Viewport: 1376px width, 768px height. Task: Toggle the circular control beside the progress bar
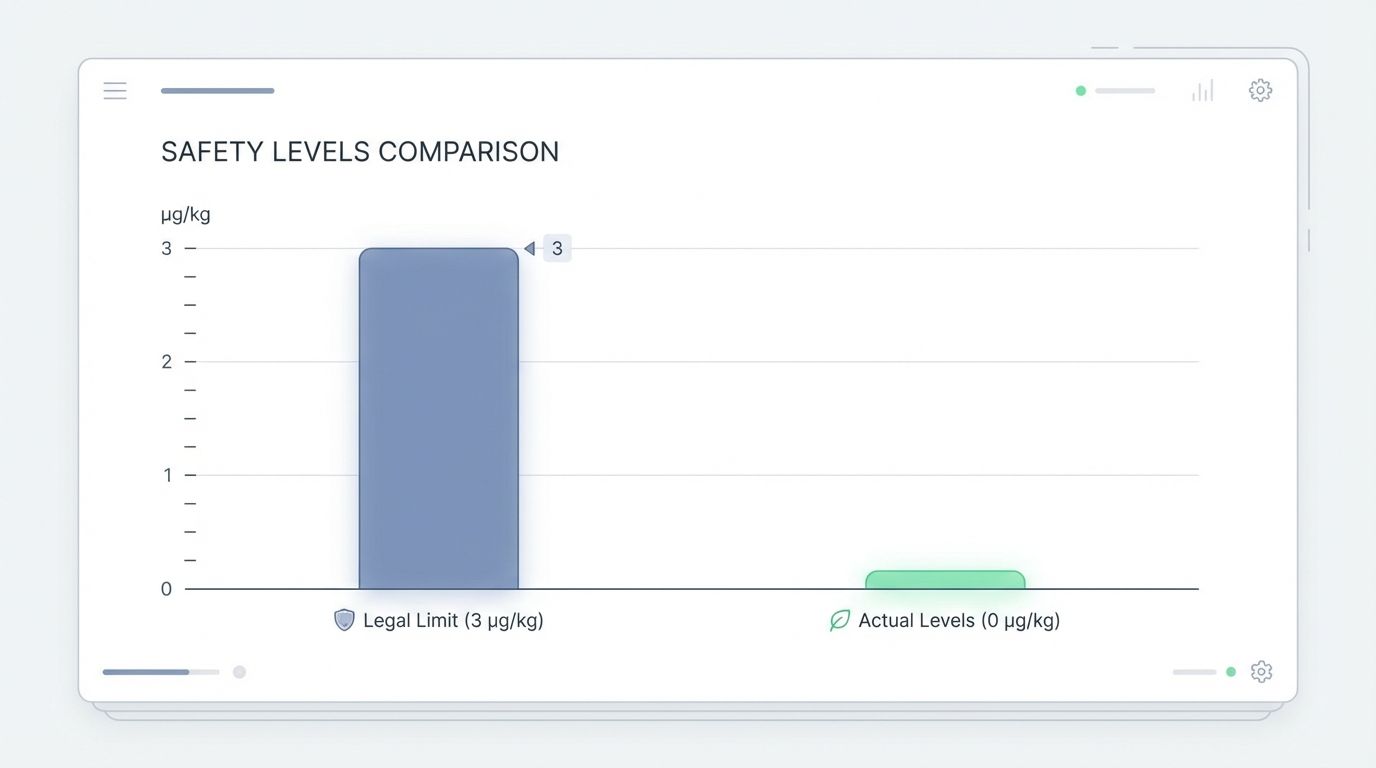click(x=239, y=672)
